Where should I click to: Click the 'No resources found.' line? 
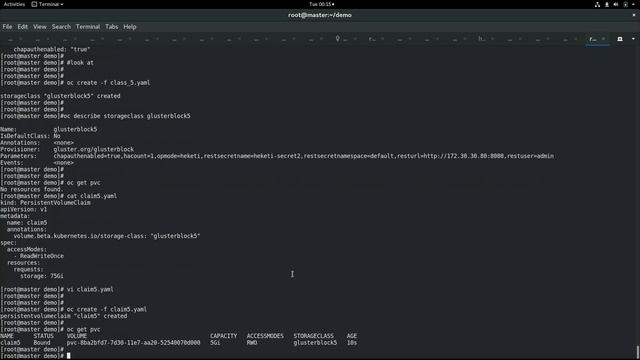(31, 189)
